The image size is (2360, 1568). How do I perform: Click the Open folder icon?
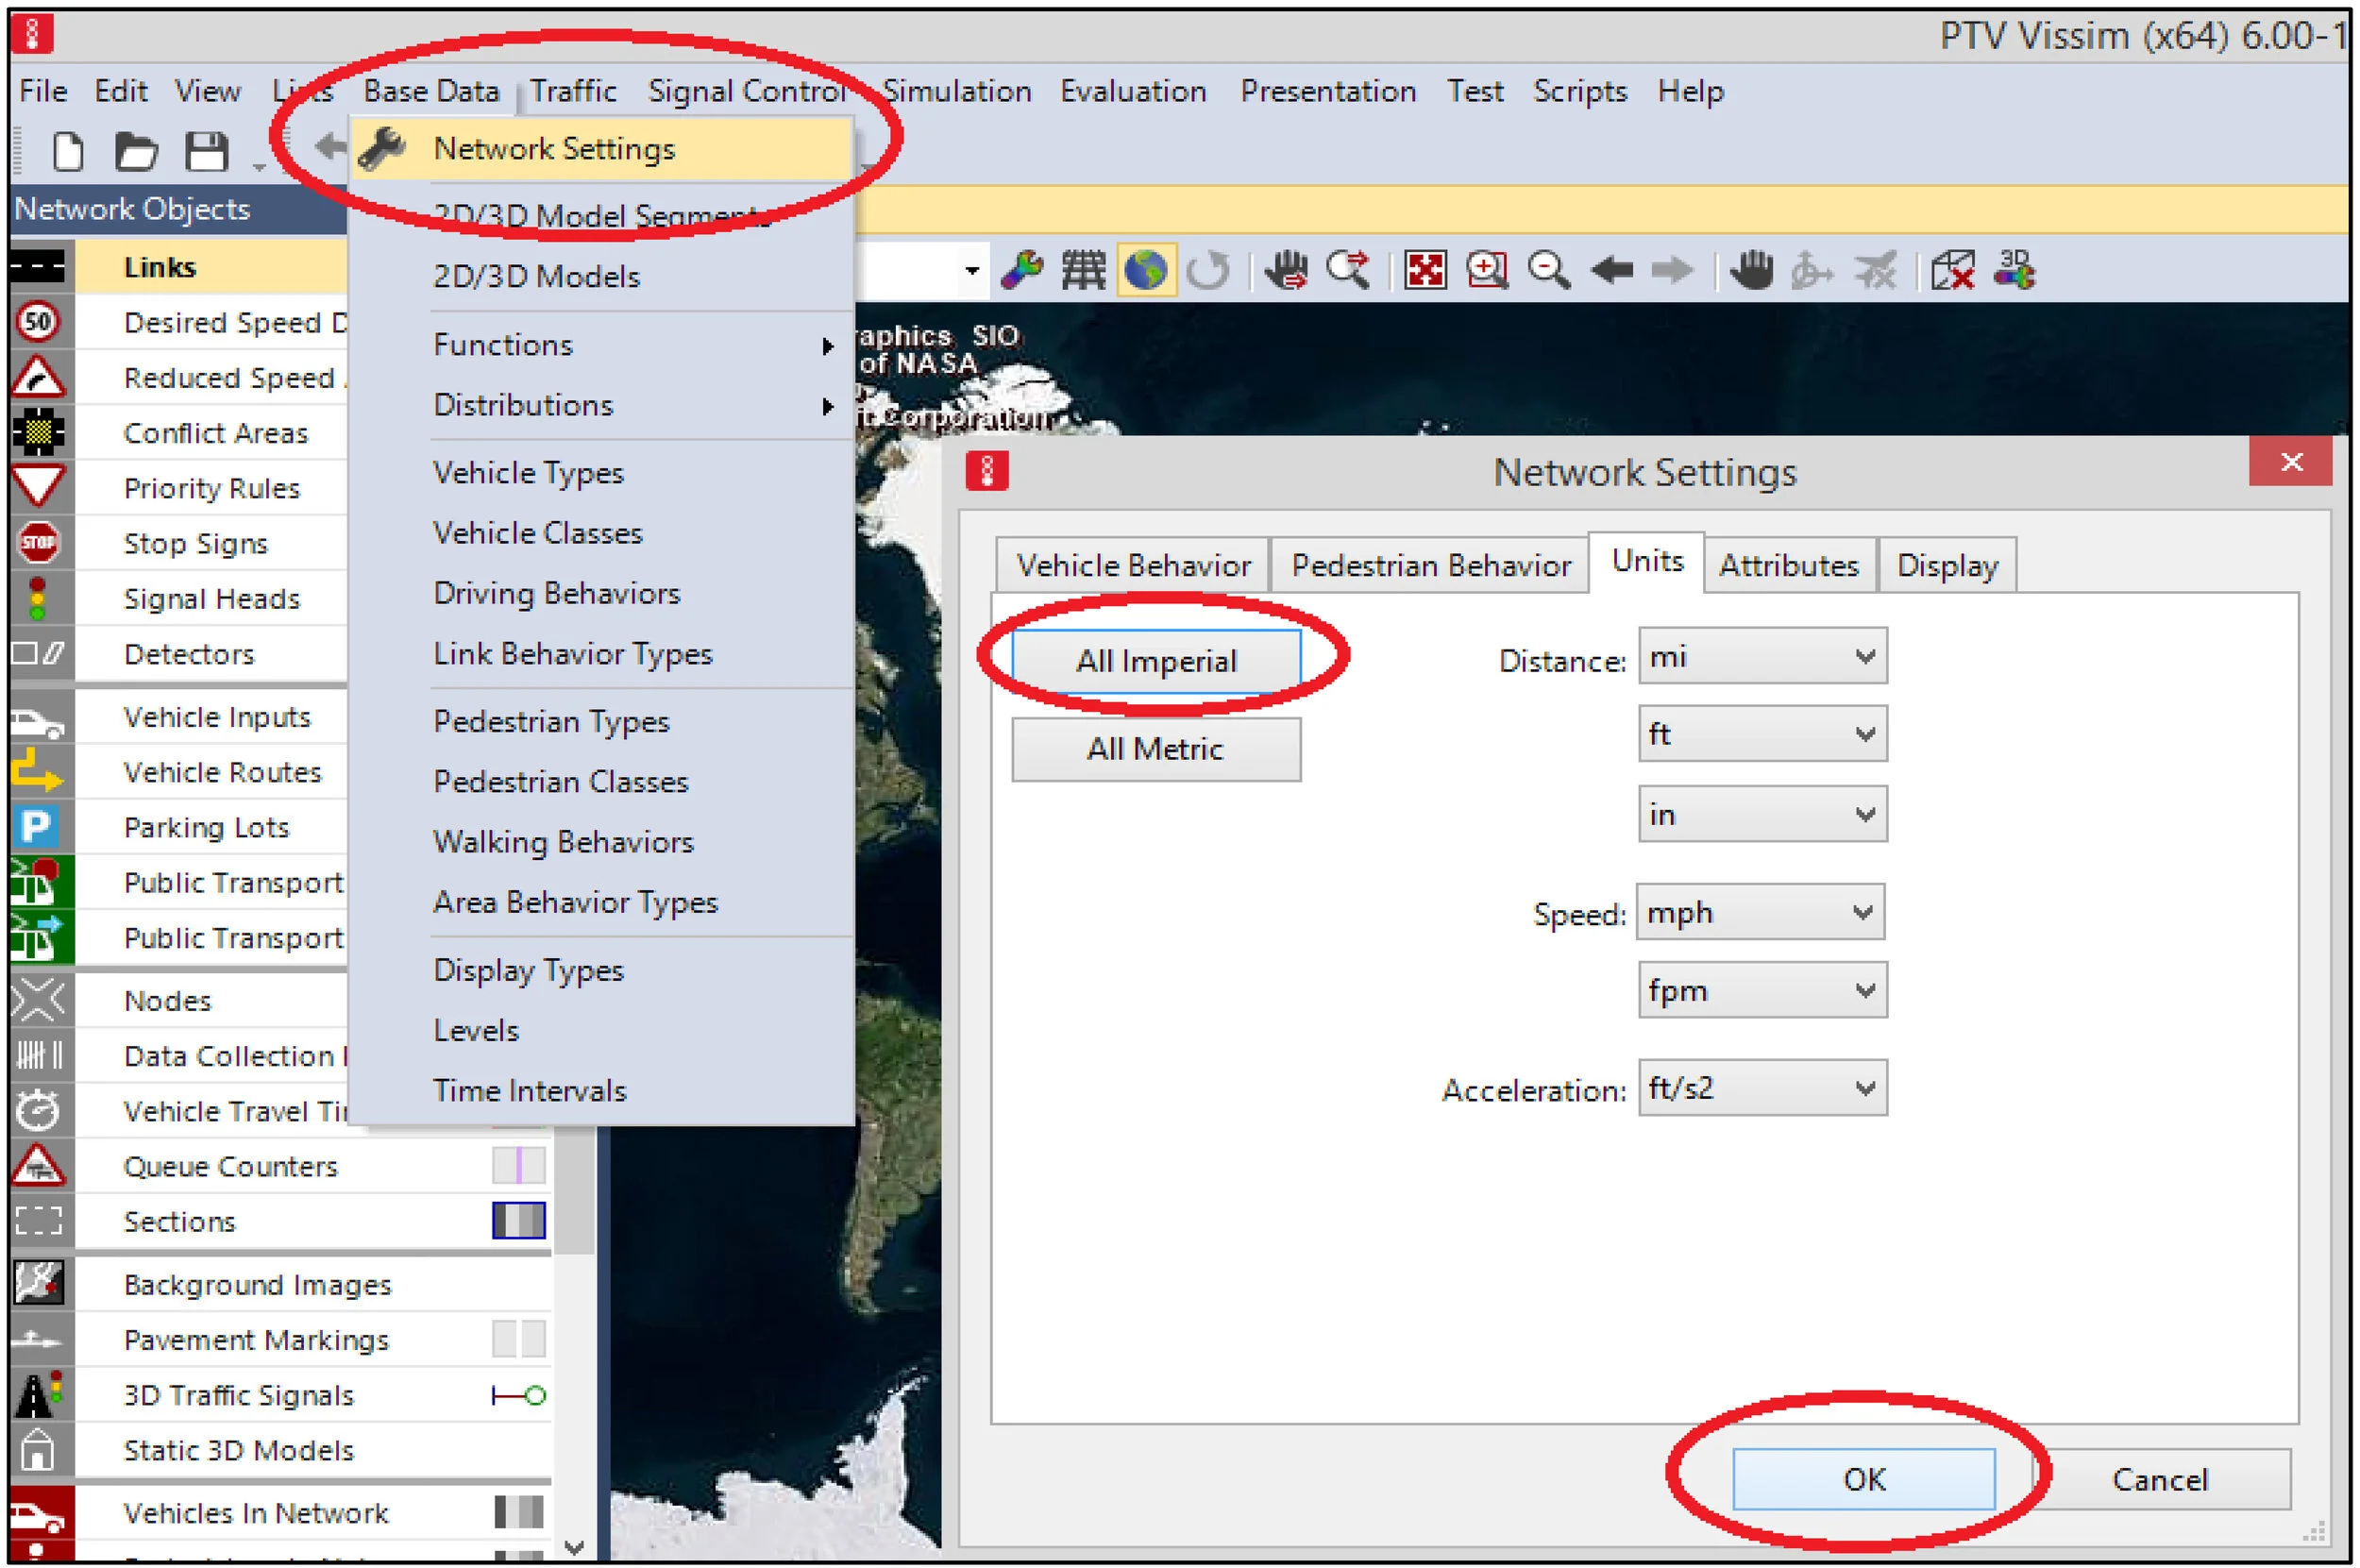136,152
